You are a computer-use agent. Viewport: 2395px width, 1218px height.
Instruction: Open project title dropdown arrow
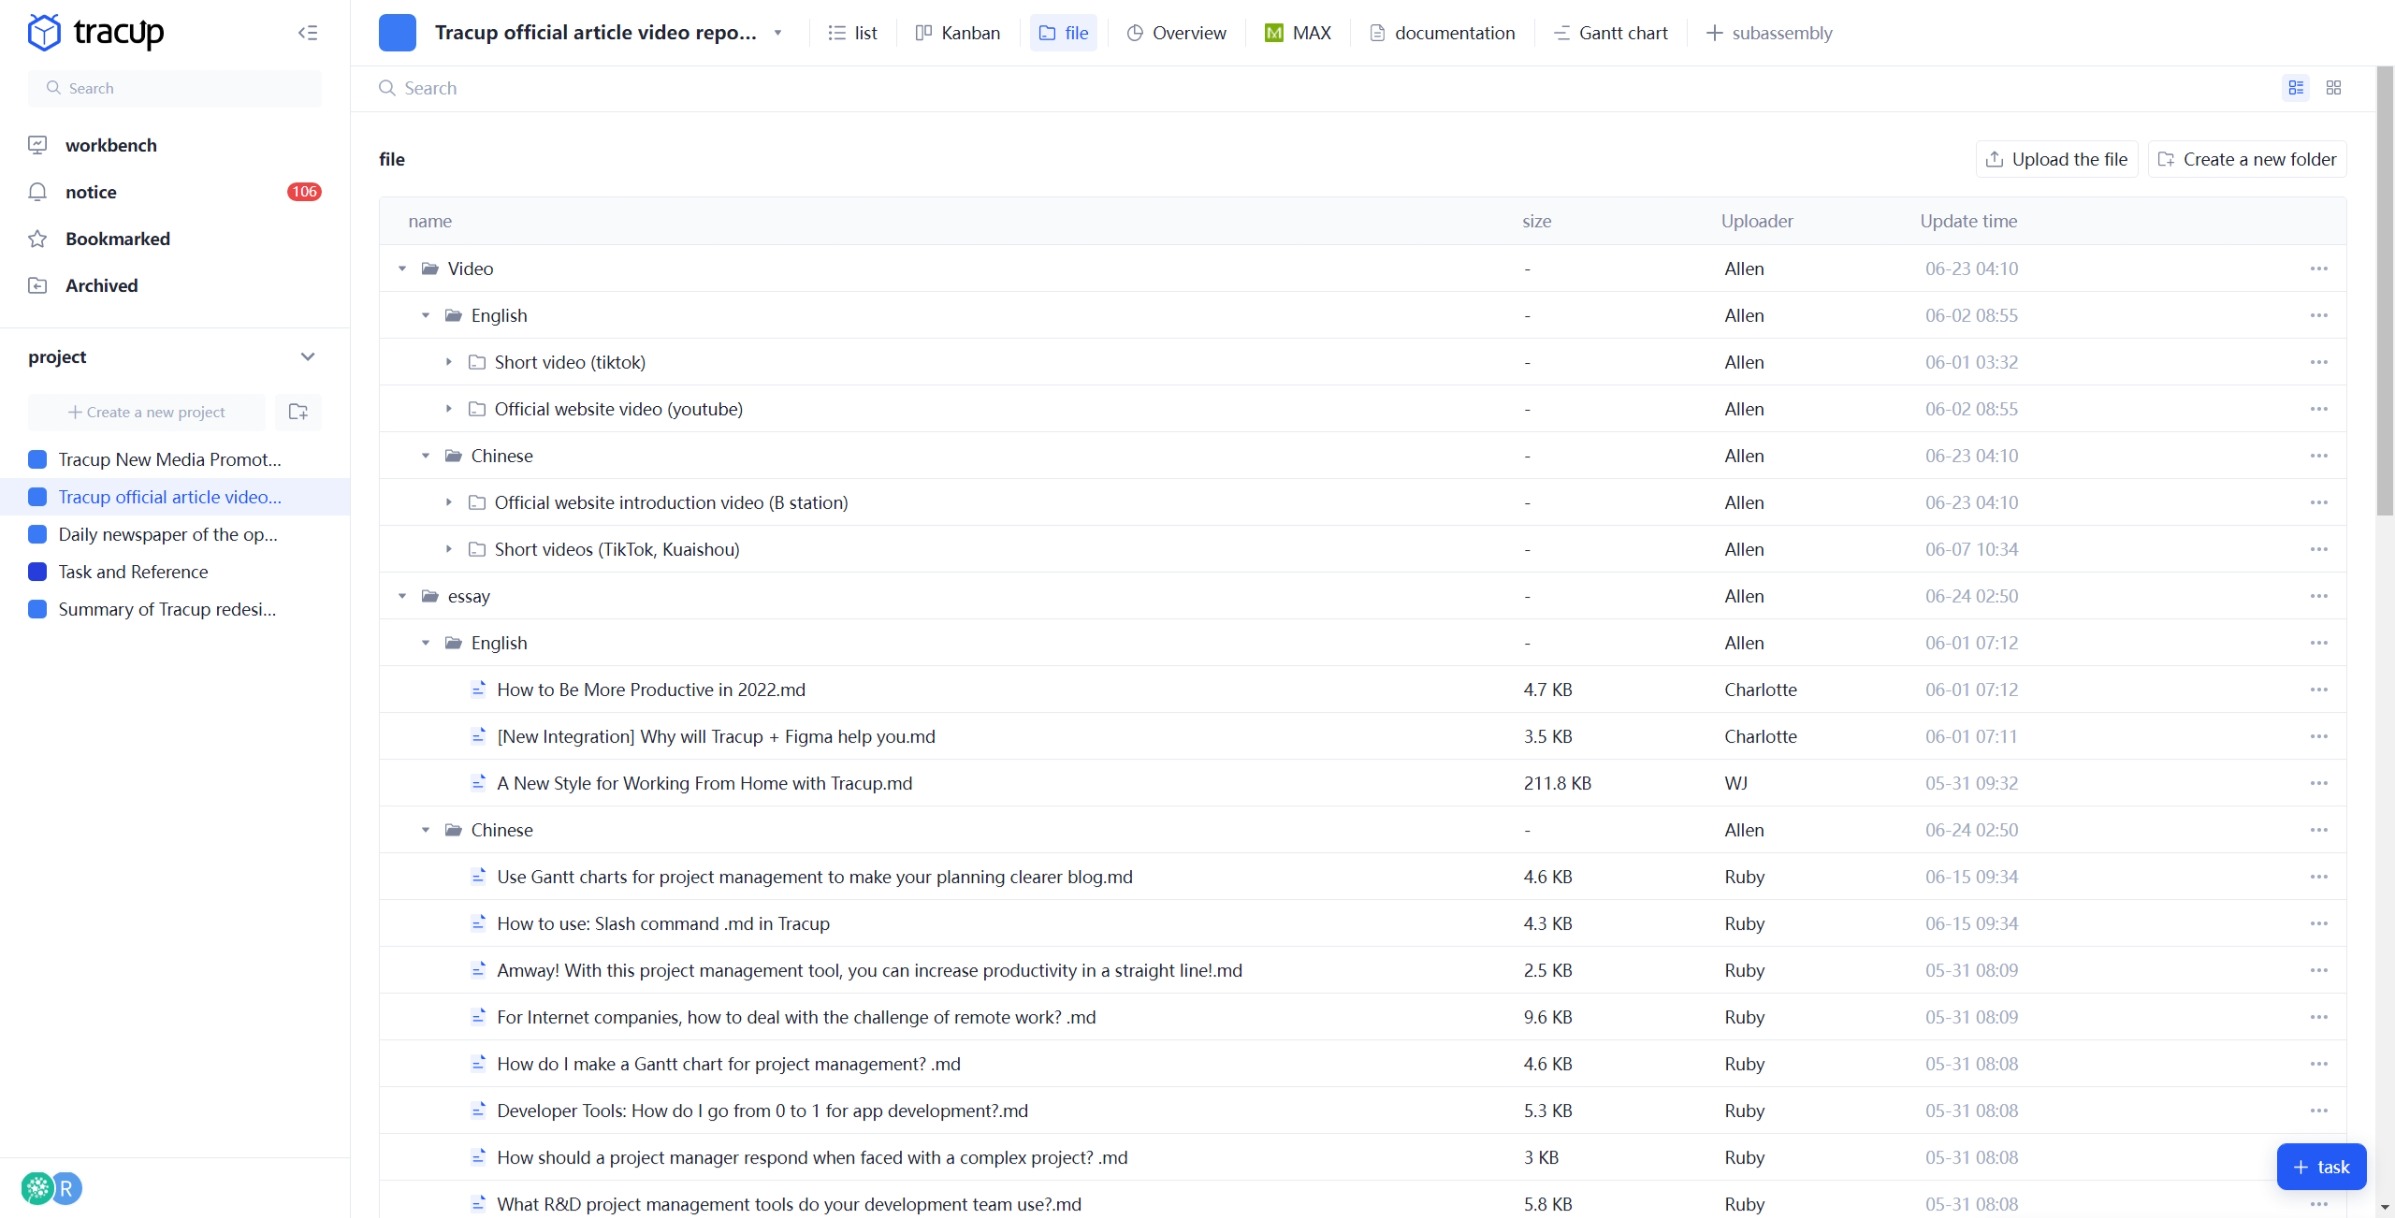[778, 33]
